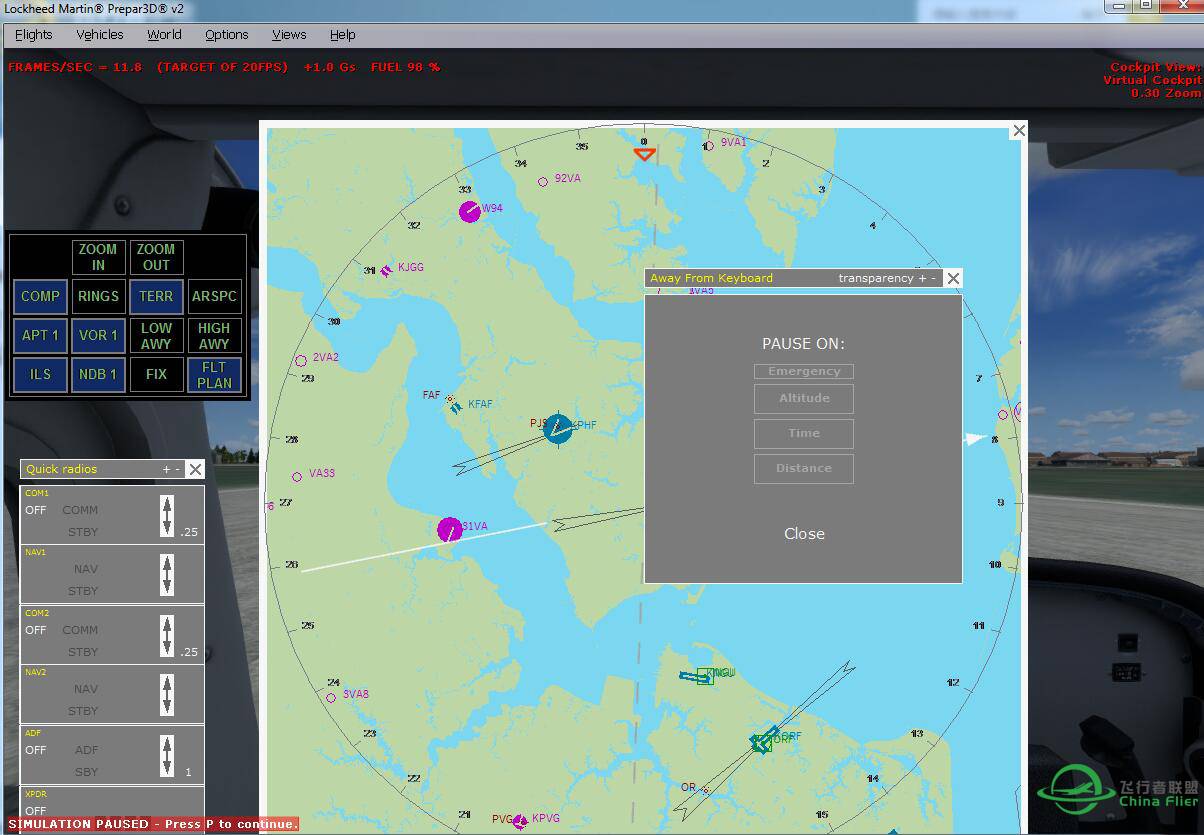Click Close in Away From Keyboard panel
This screenshot has height=835, width=1204.
804,534
